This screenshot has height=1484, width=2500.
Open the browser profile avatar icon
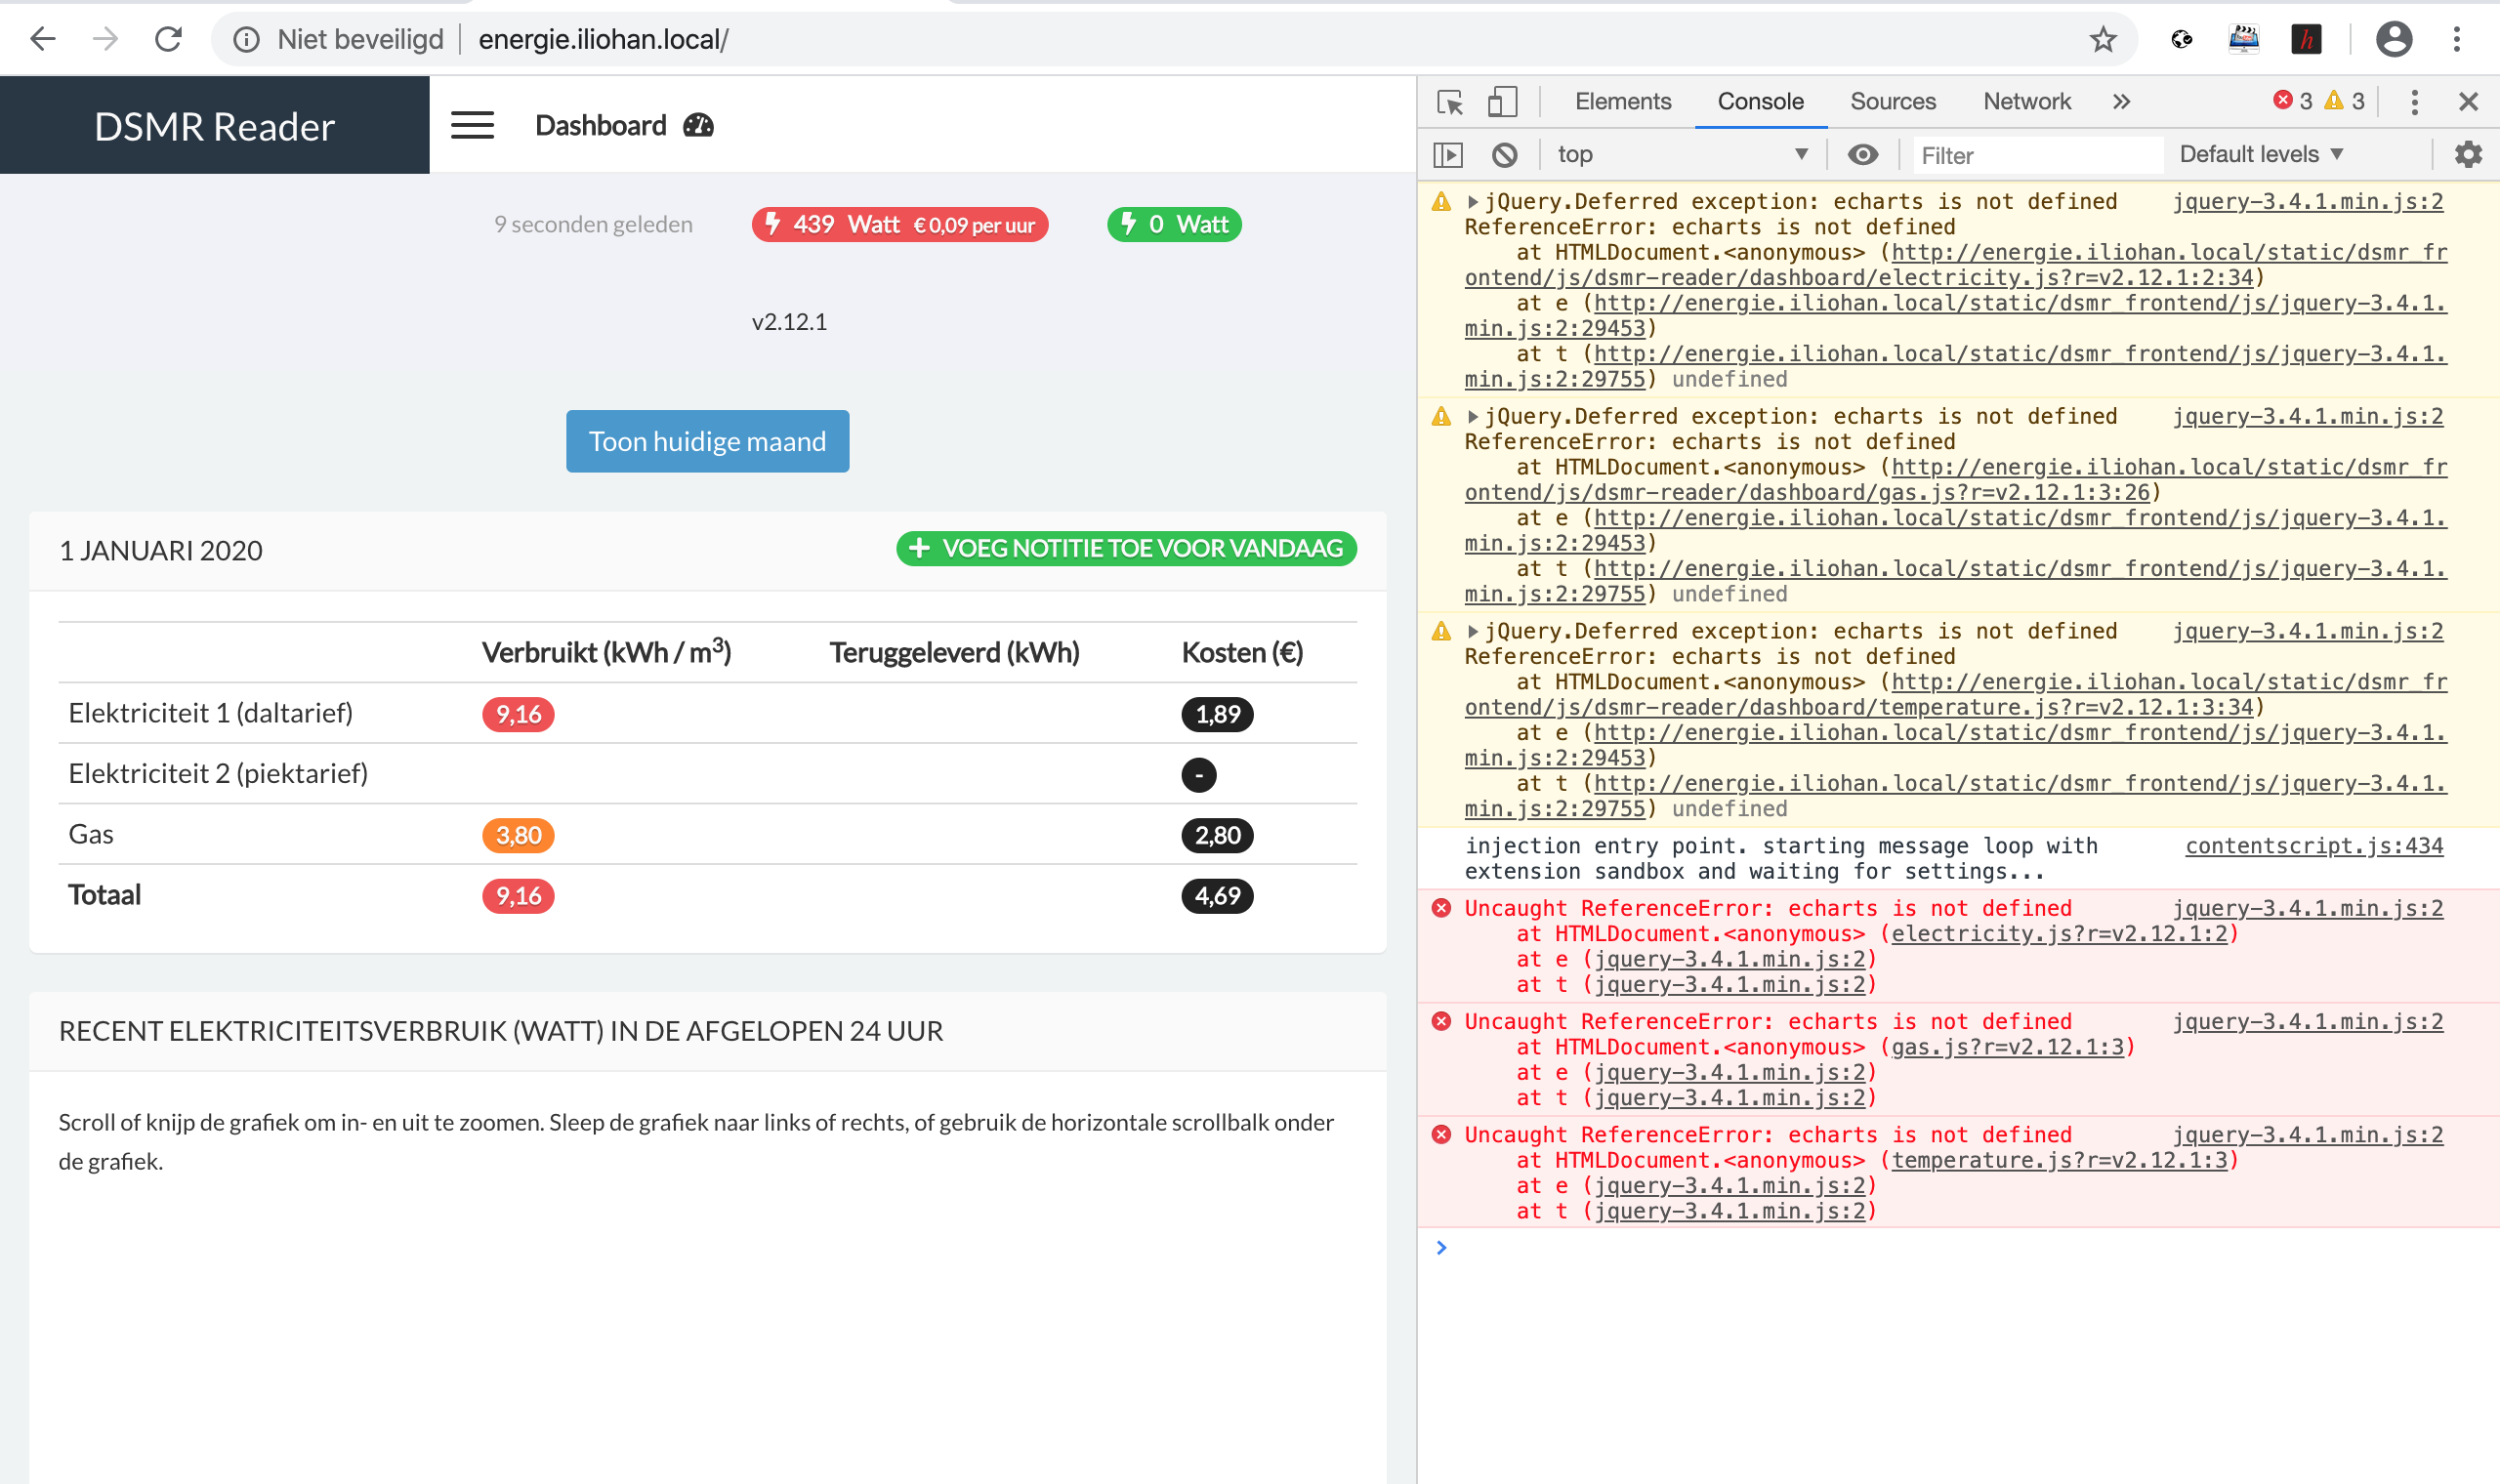click(2396, 40)
